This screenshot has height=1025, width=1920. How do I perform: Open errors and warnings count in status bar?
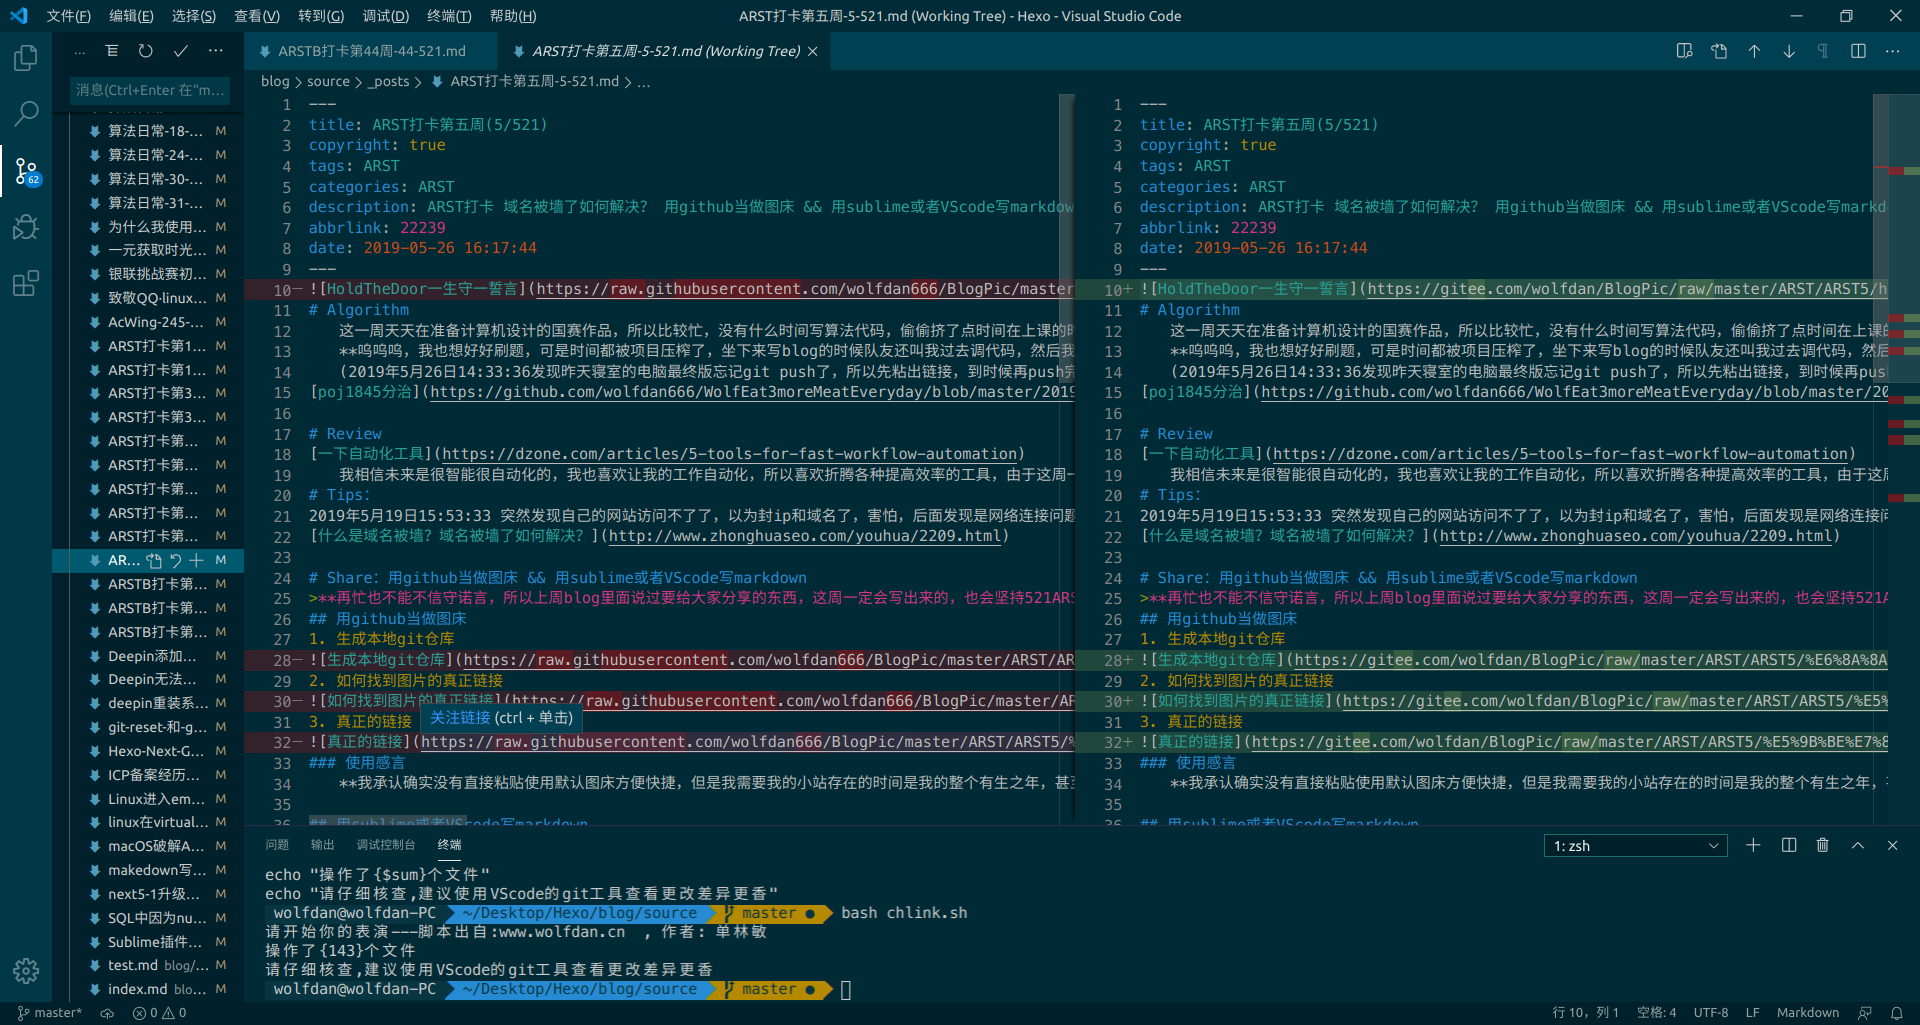(x=160, y=1013)
